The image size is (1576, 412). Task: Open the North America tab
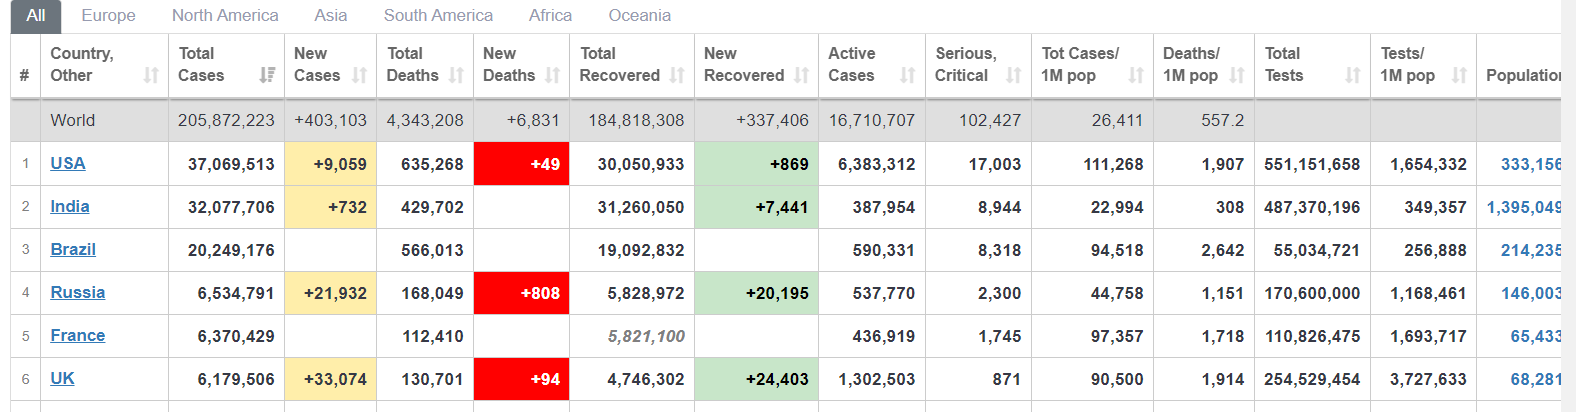coord(225,16)
